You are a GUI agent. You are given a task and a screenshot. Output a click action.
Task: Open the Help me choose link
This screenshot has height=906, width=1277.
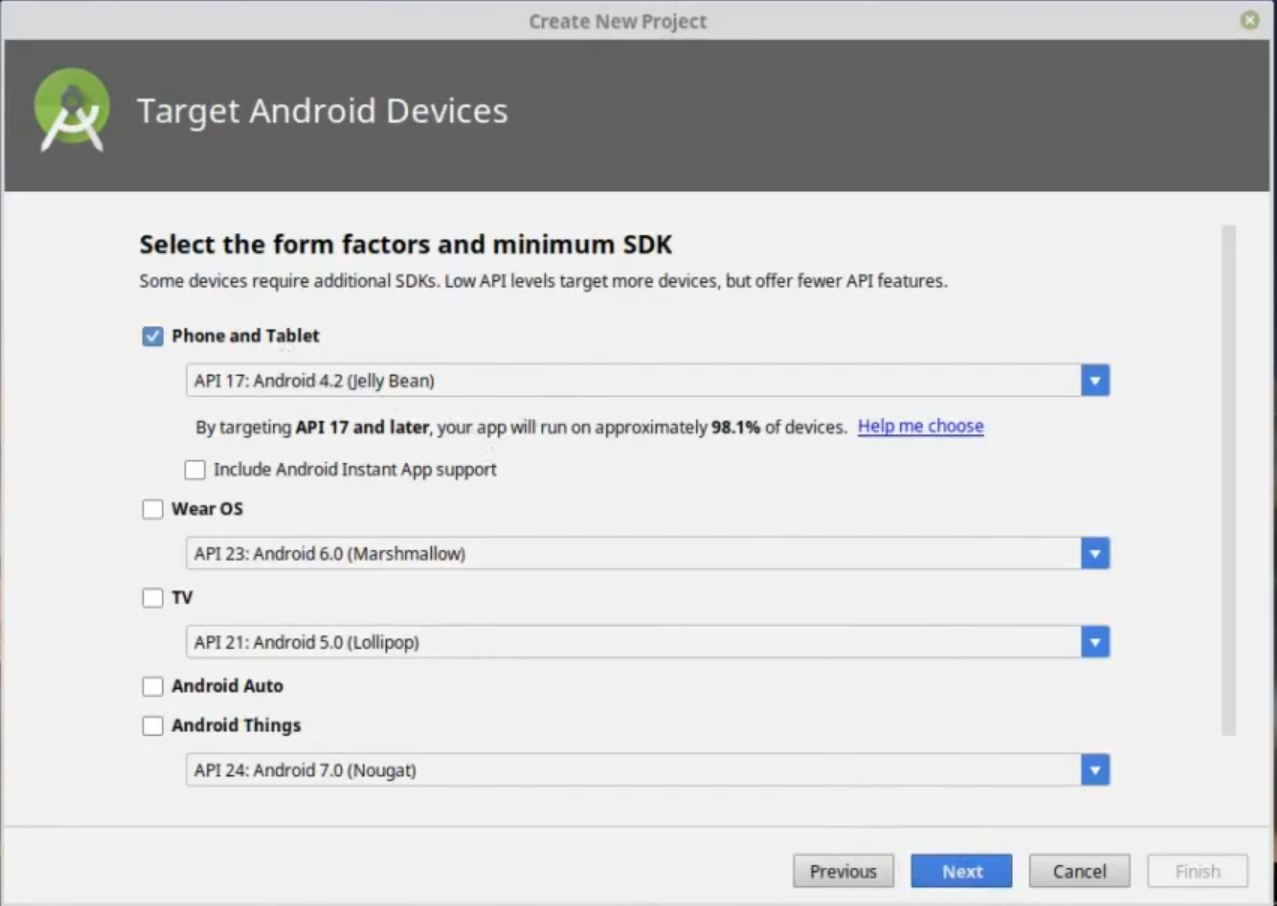(x=919, y=426)
